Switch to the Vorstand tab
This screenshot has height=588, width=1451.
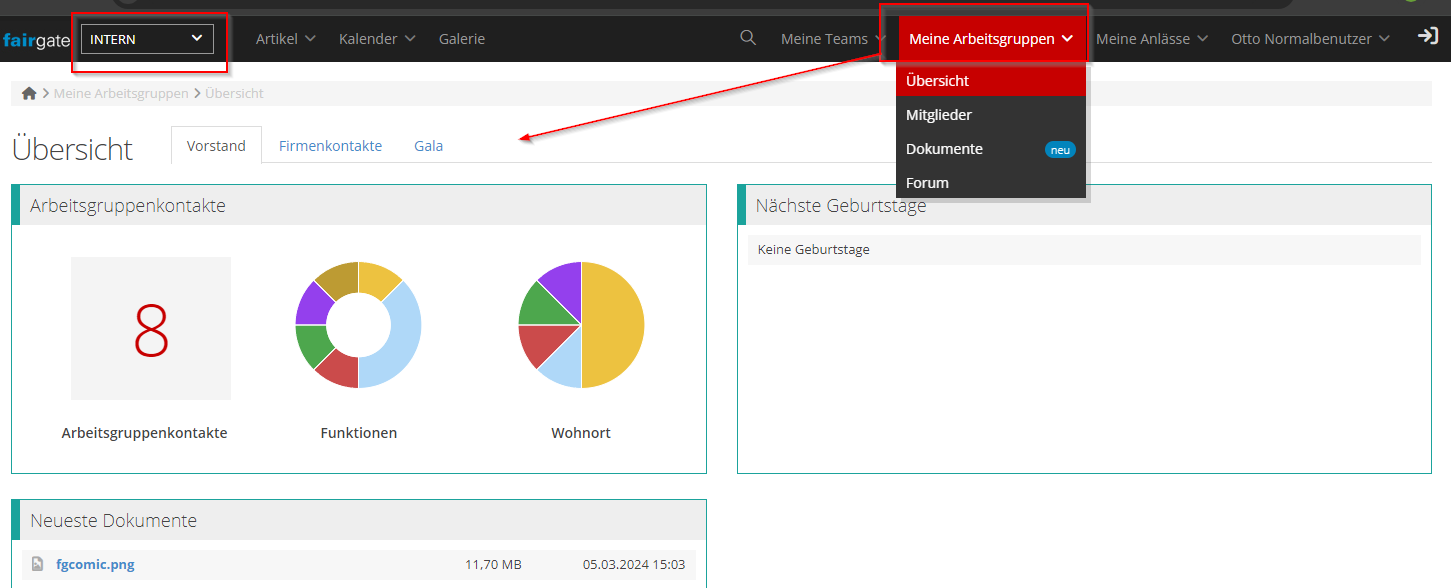[x=216, y=145]
